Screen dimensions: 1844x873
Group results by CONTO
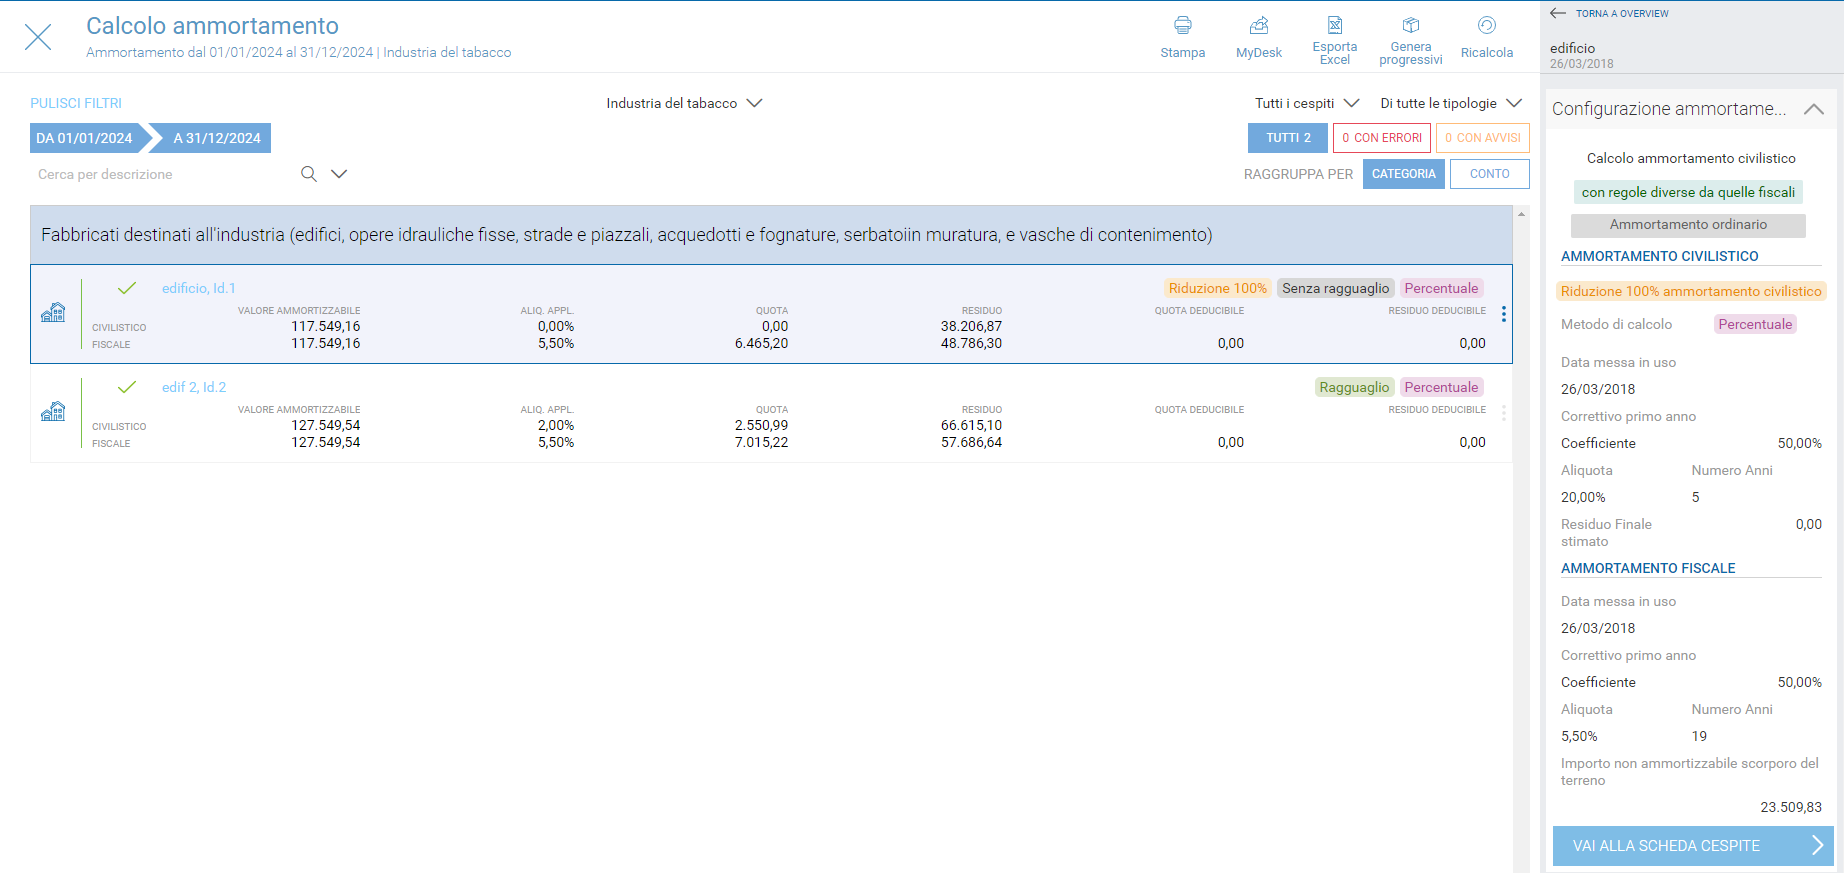pos(1489,174)
